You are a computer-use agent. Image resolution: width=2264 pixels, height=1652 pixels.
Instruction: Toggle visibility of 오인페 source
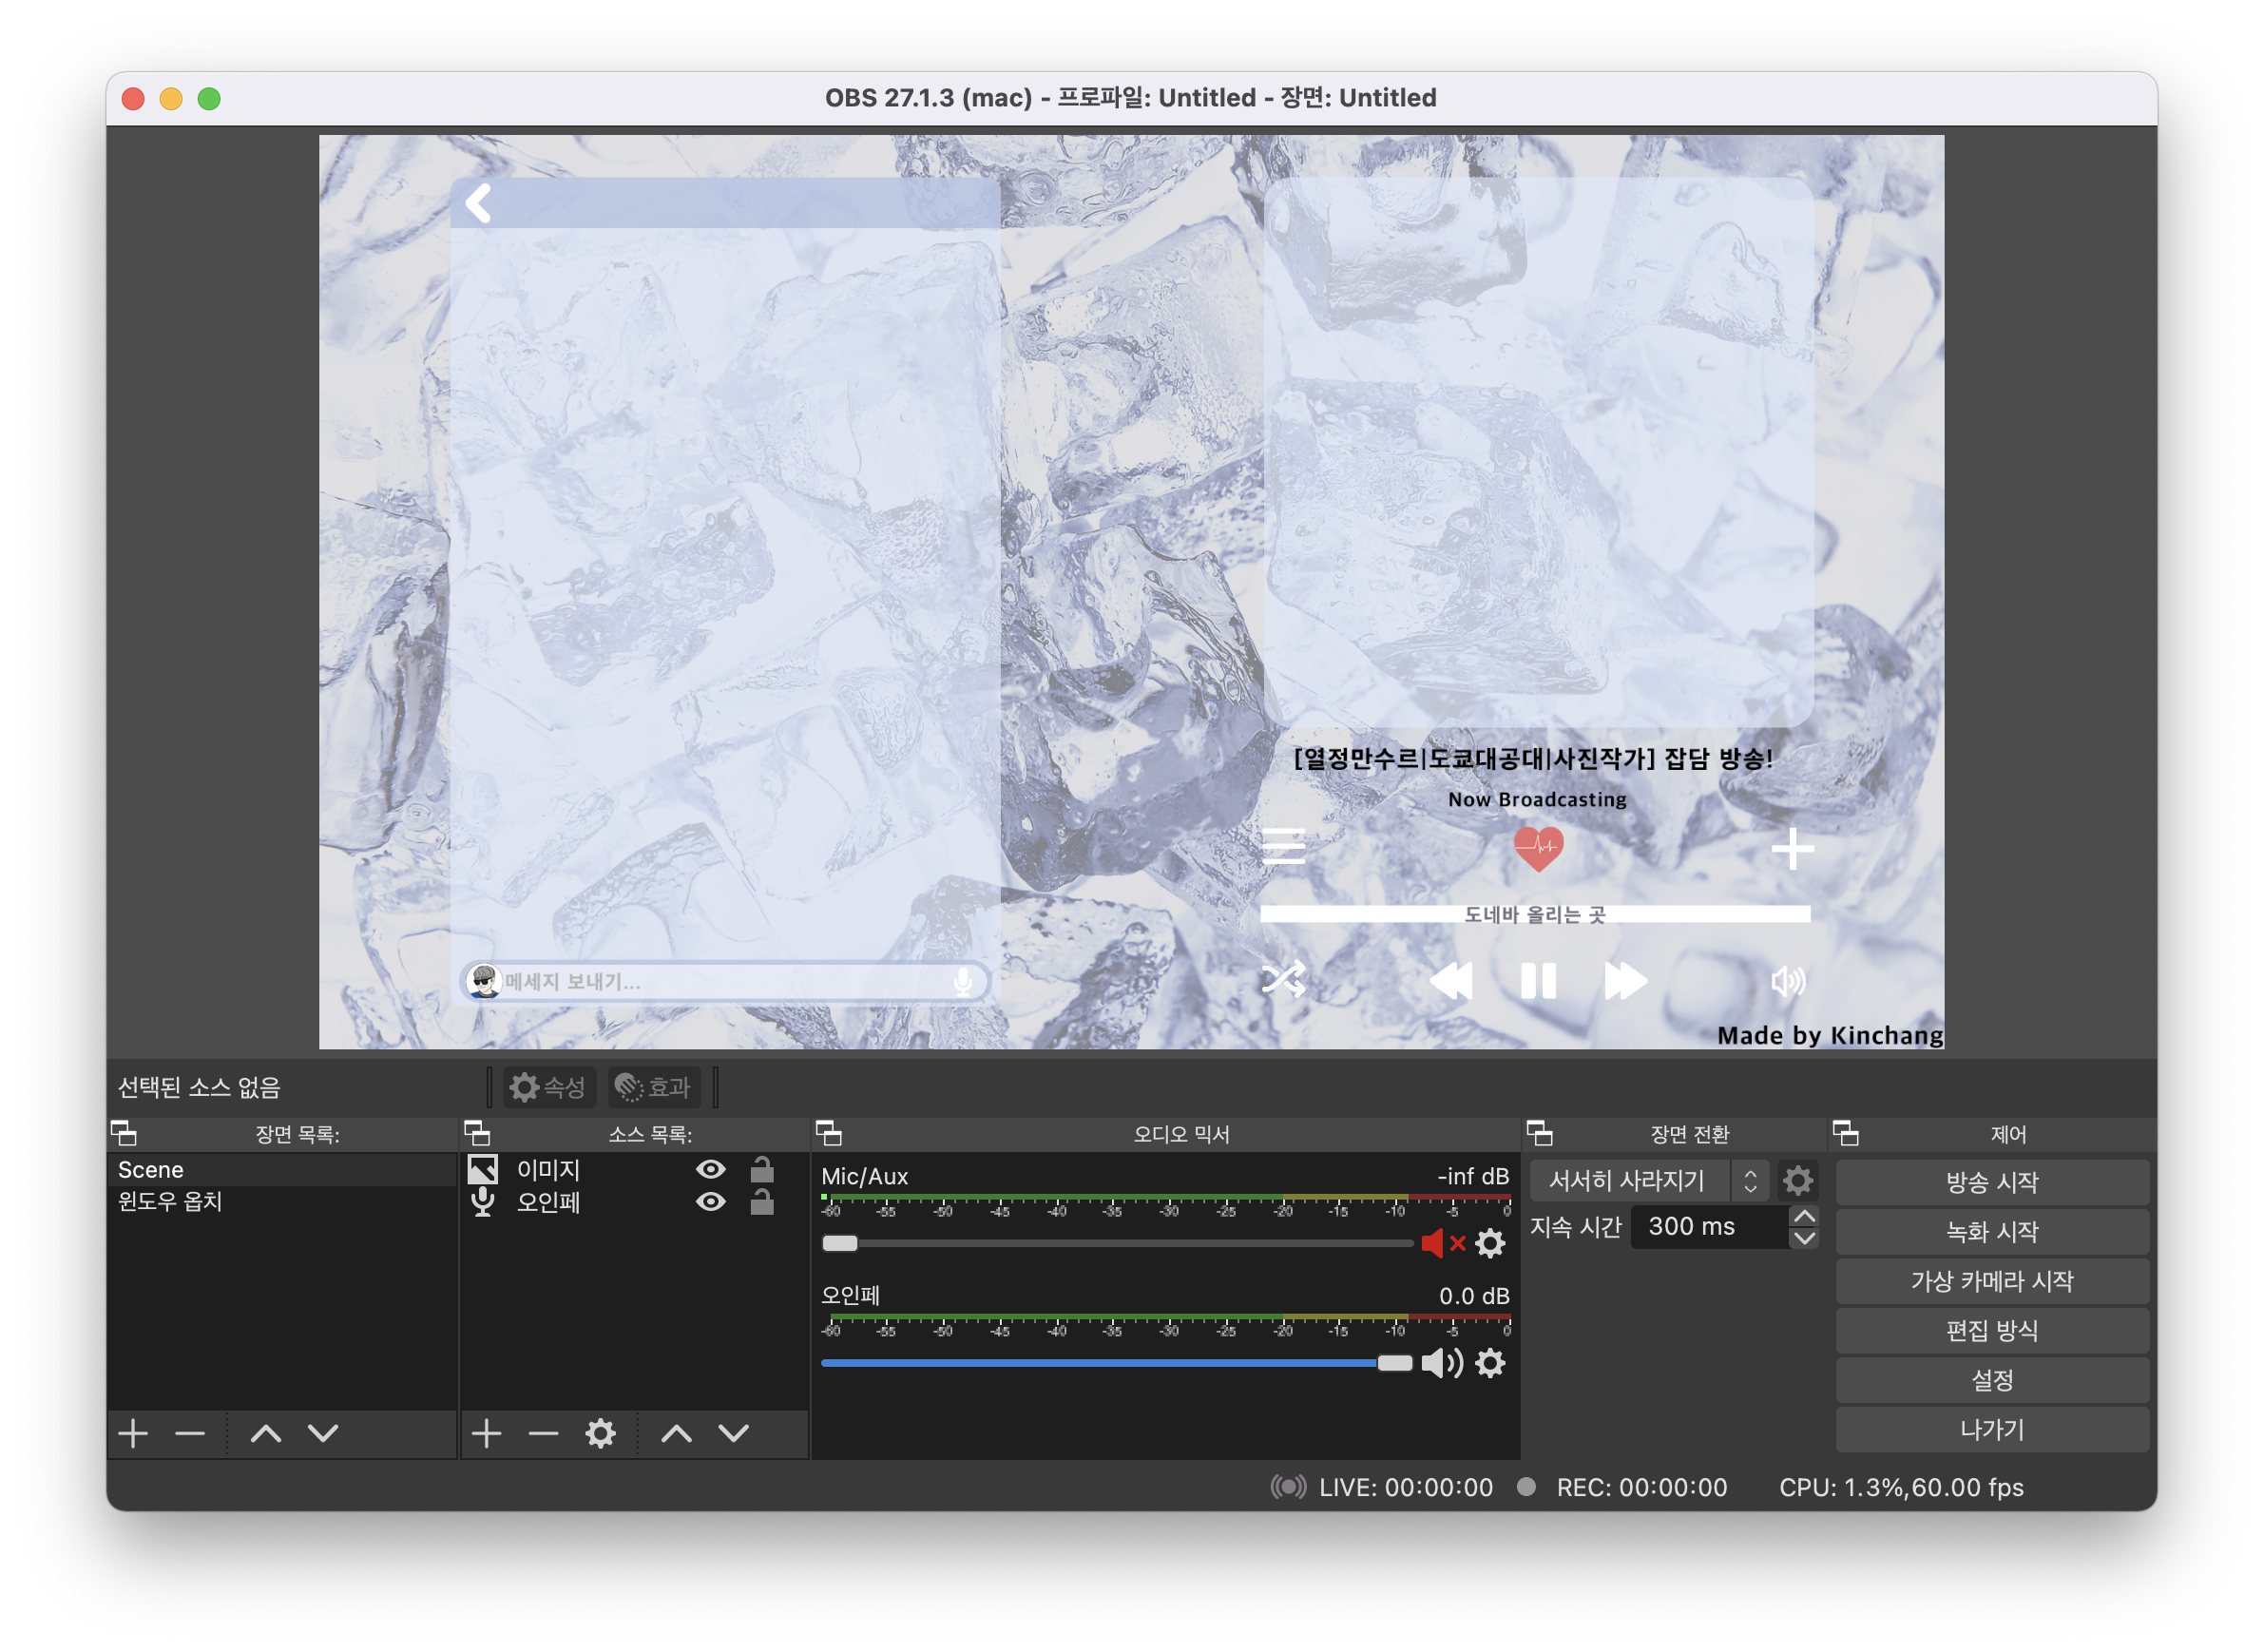coord(710,1201)
